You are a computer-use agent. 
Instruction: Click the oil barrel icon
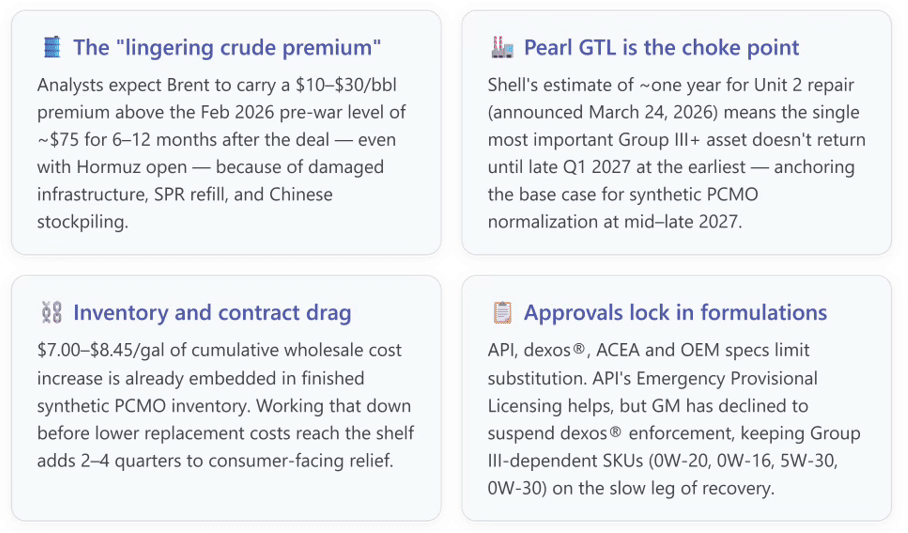52,48
